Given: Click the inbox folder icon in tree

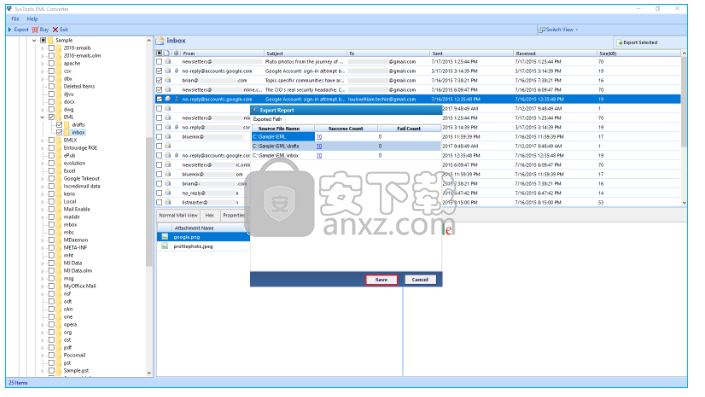Looking at the screenshot, I should coord(67,133).
